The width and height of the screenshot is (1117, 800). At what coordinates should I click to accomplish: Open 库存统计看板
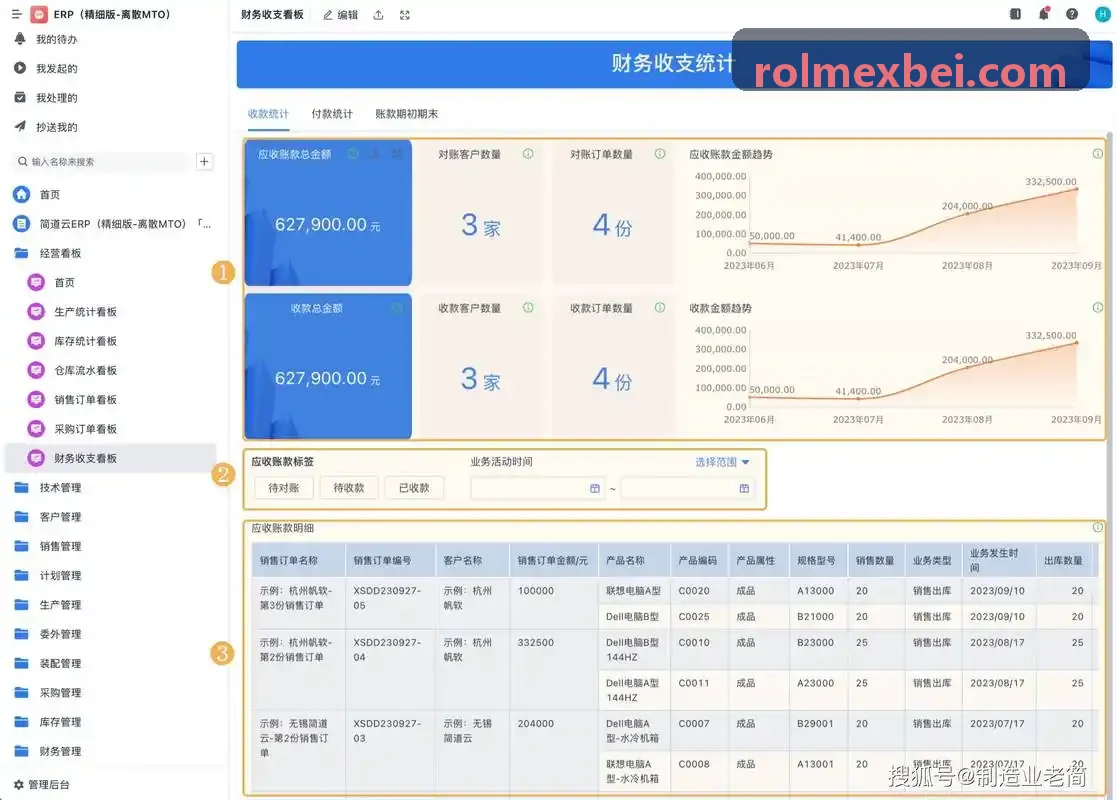[85, 341]
